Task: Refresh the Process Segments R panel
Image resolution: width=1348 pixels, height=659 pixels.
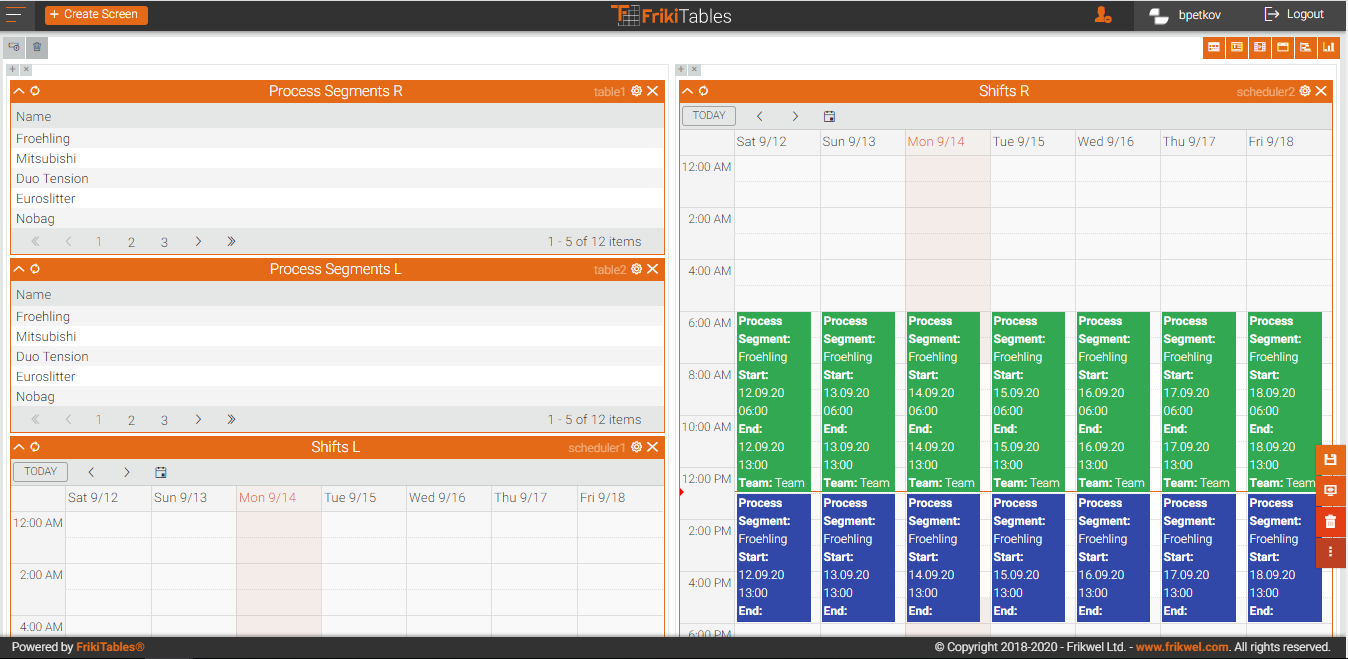Action: [x=35, y=91]
